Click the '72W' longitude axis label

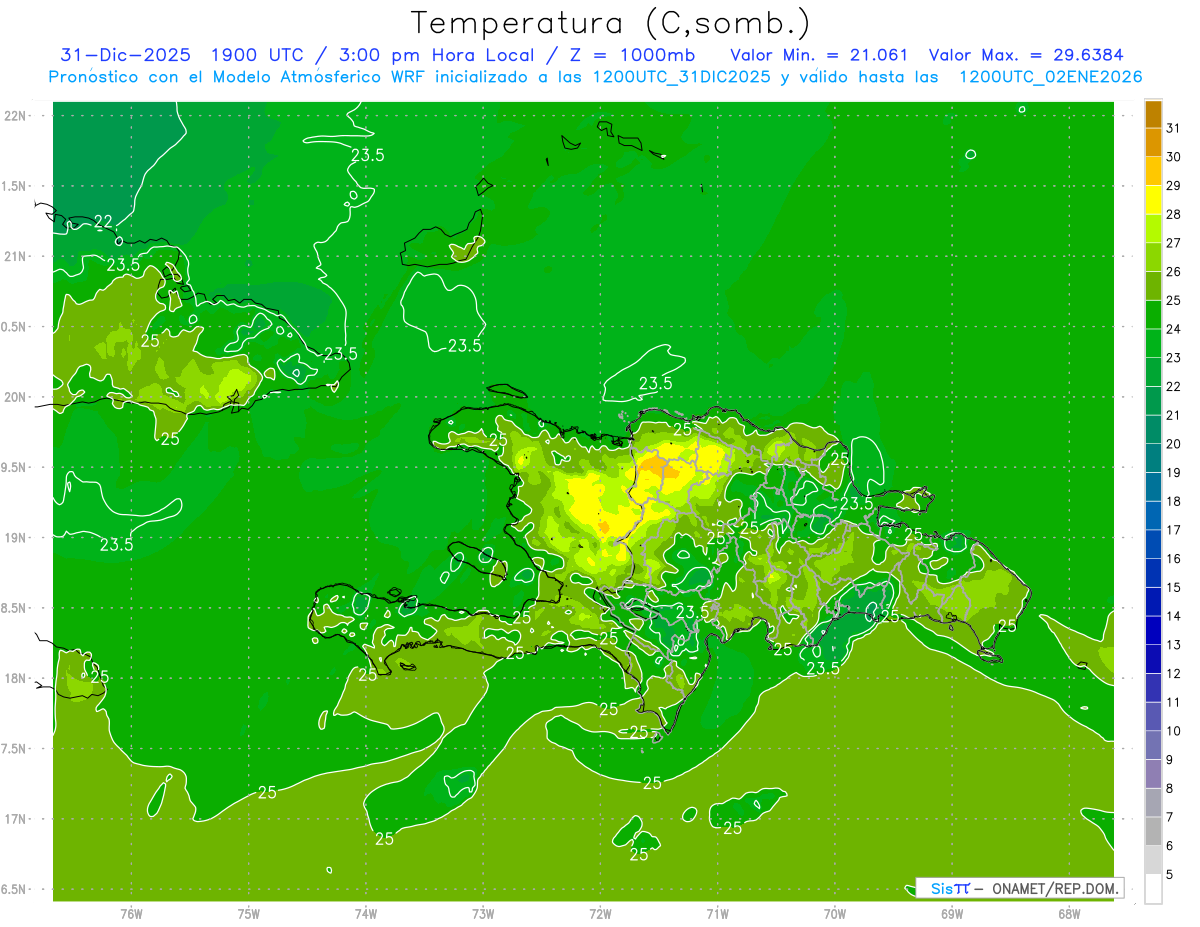click(600, 913)
